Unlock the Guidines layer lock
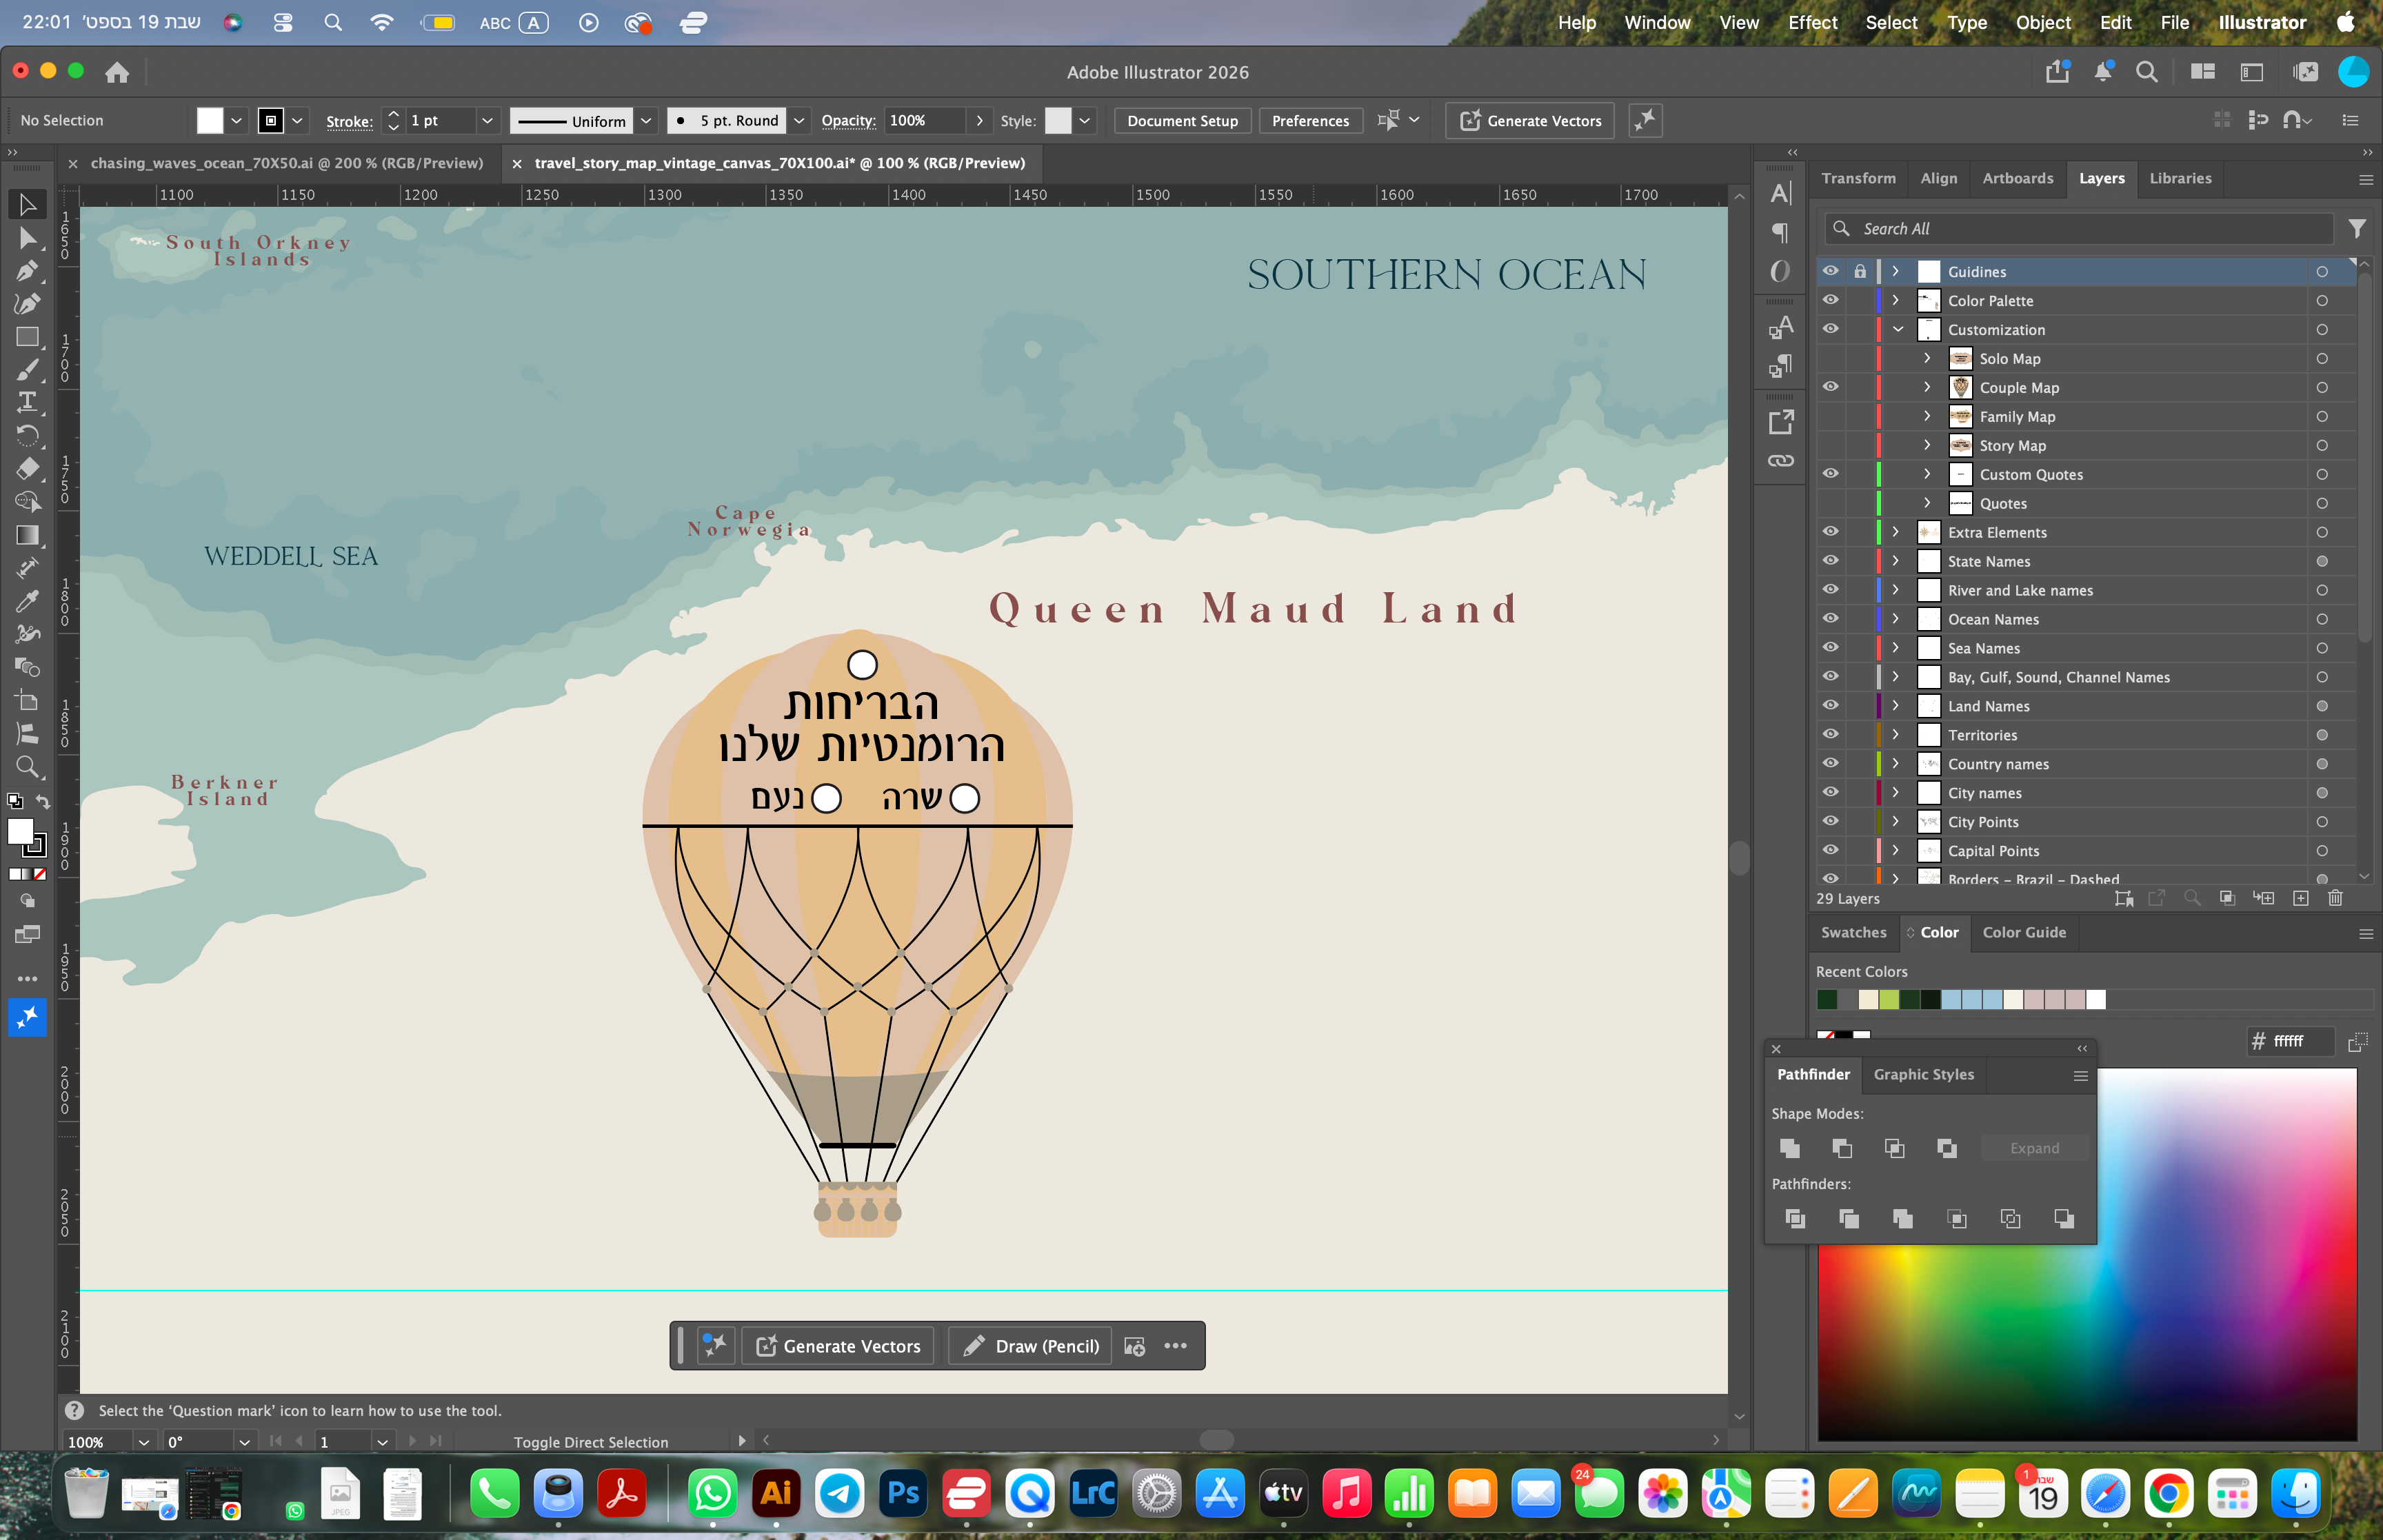 click(x=1859, y=271)
